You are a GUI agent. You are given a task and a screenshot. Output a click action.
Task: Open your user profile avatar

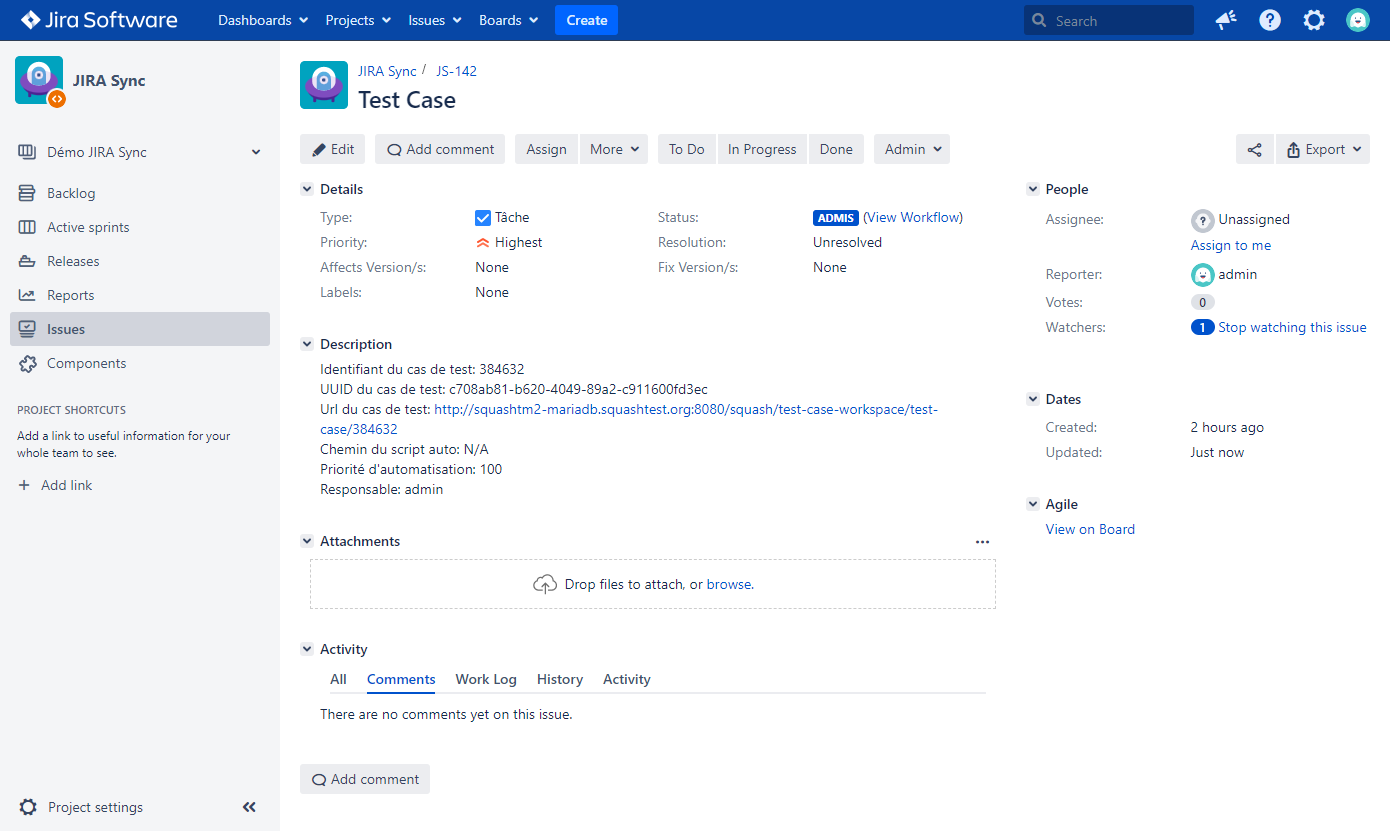[x=1358, y=20]
